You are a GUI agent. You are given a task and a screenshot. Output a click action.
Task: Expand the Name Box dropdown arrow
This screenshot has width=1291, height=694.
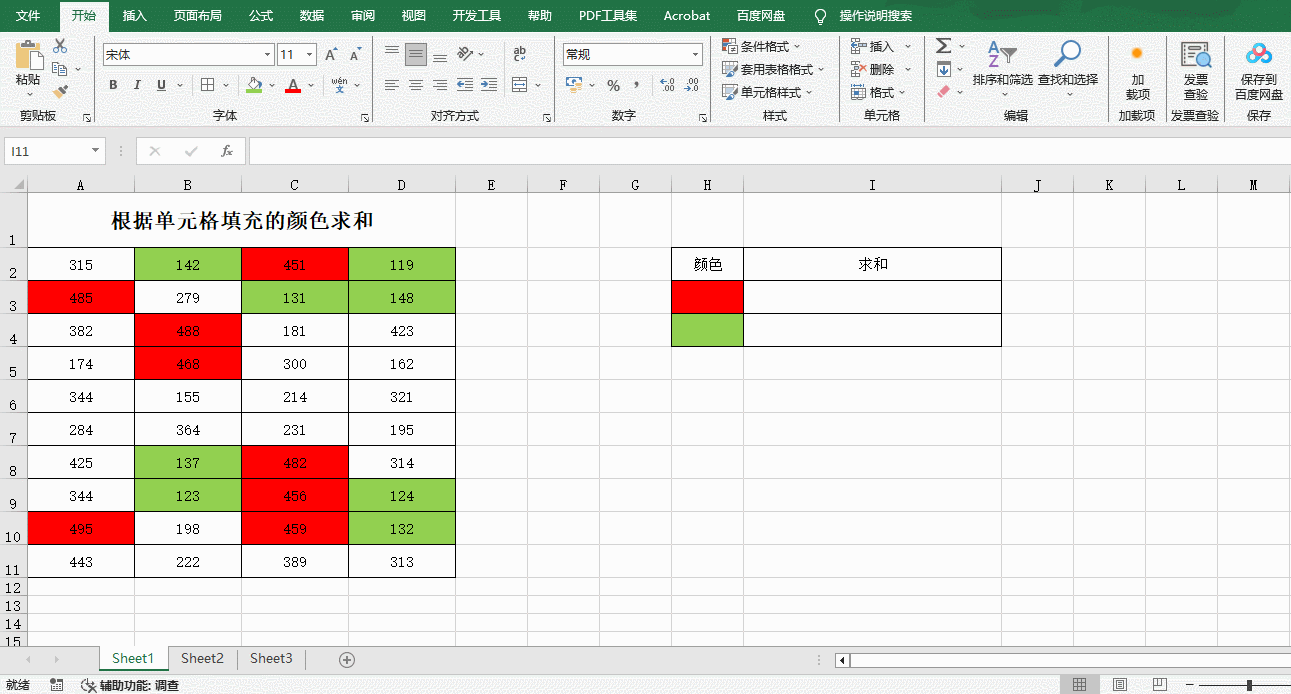click(96, 151)
